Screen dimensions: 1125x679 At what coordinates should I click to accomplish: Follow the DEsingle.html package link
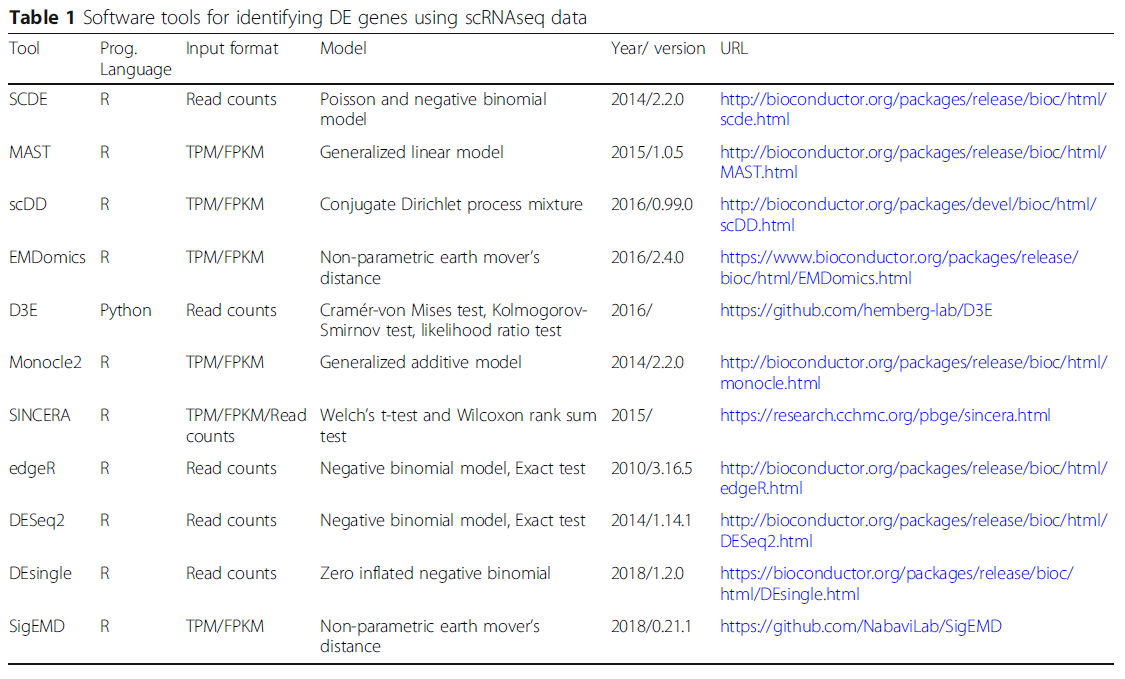(x=897, y=584)
